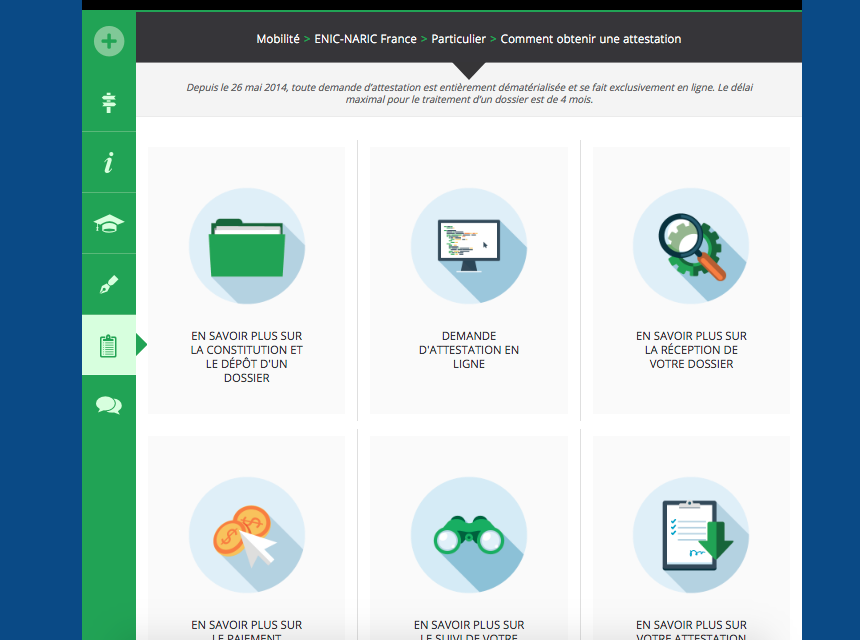Select the fountain pen sidebar icon
Viewport: 860px width, 640px height.
point(109,284)
